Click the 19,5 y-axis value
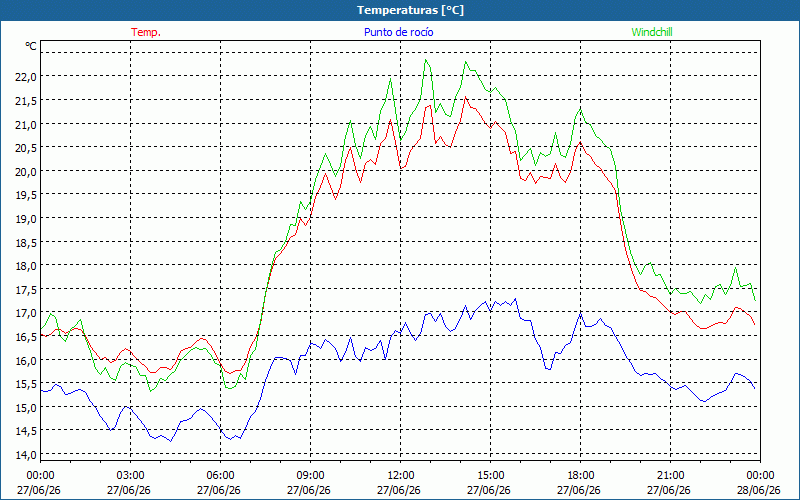Viewport: 800px width, 500px height. pyautogui.click(x=26, y=195)
